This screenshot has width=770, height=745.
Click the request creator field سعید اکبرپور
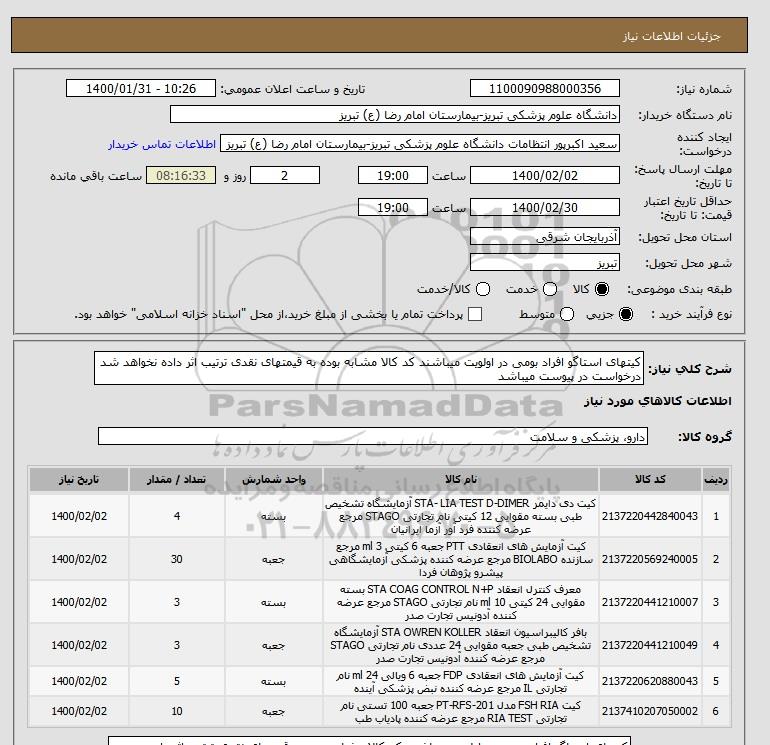tap(420, 144)
